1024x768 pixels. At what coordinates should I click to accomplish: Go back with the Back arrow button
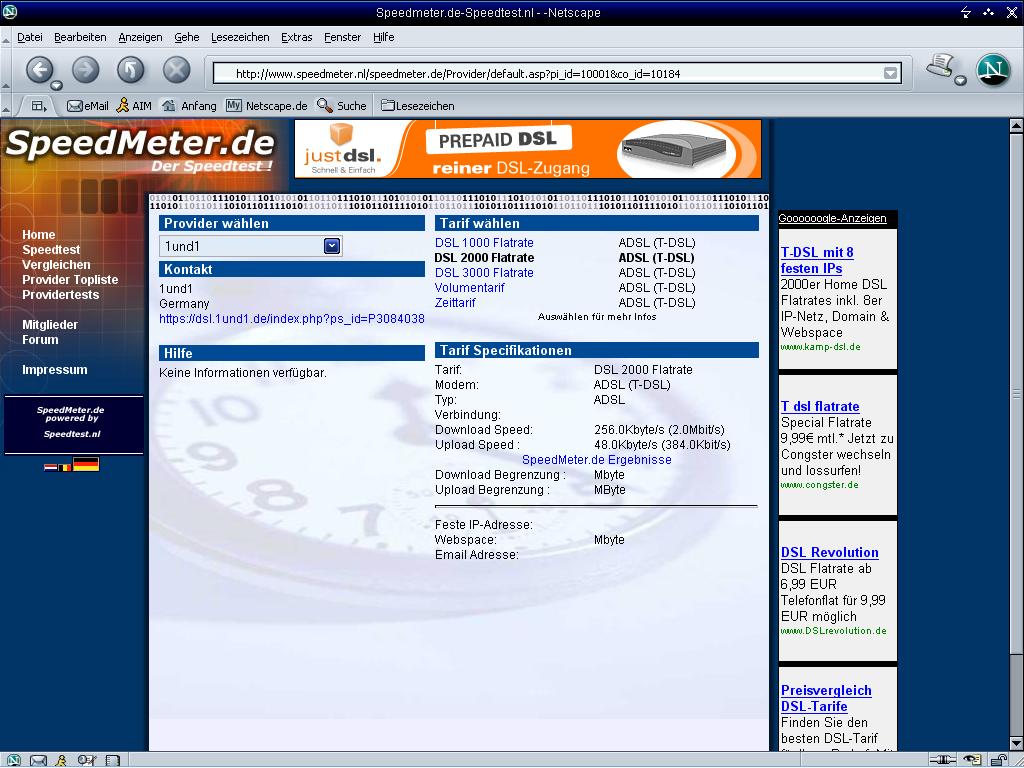click(39, 70)
